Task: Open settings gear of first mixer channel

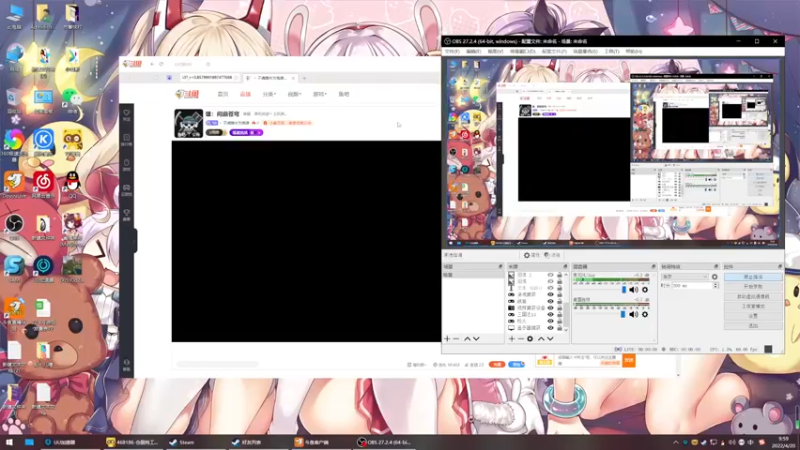Action: [x=645, y=290]
